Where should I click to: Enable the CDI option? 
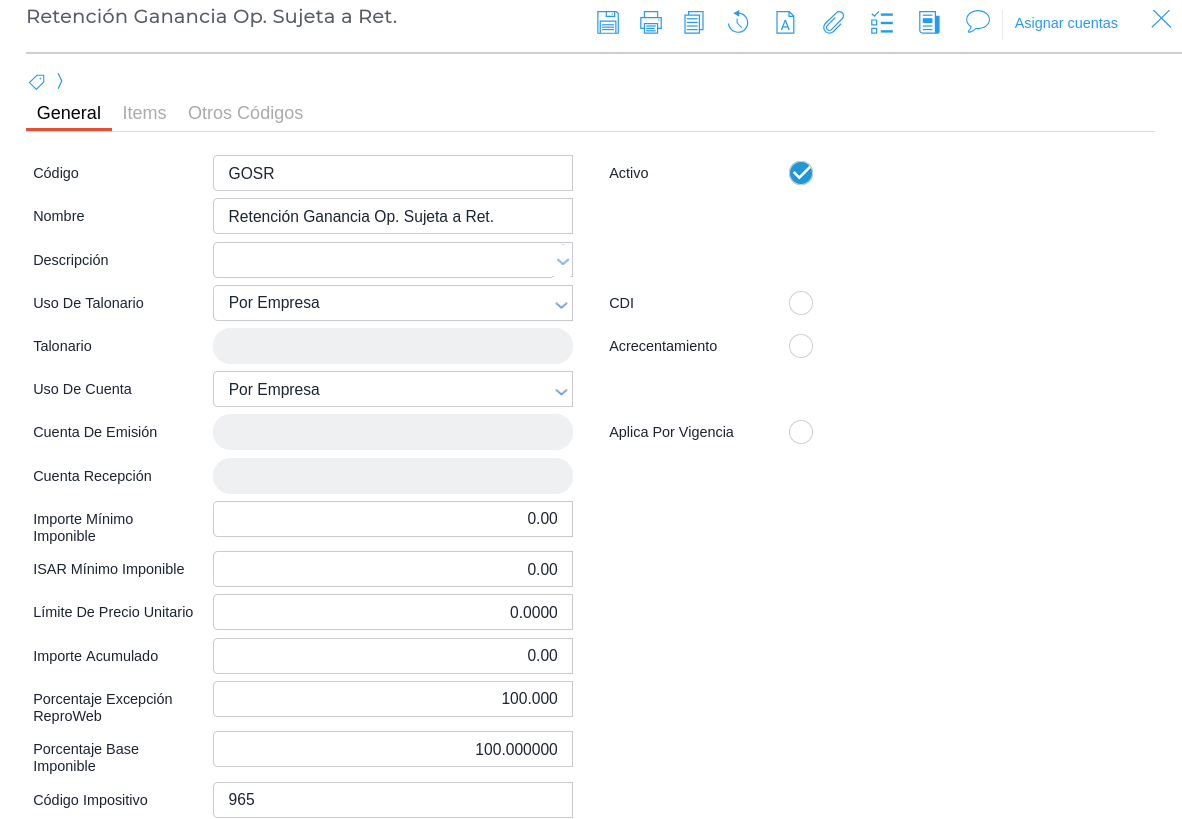[x=801, y=303]
